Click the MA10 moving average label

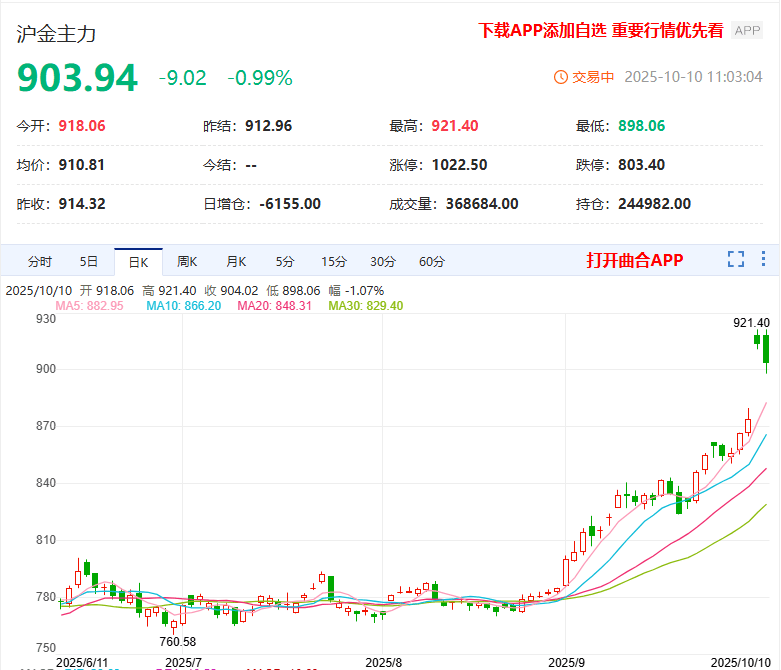tap(183, 305)
